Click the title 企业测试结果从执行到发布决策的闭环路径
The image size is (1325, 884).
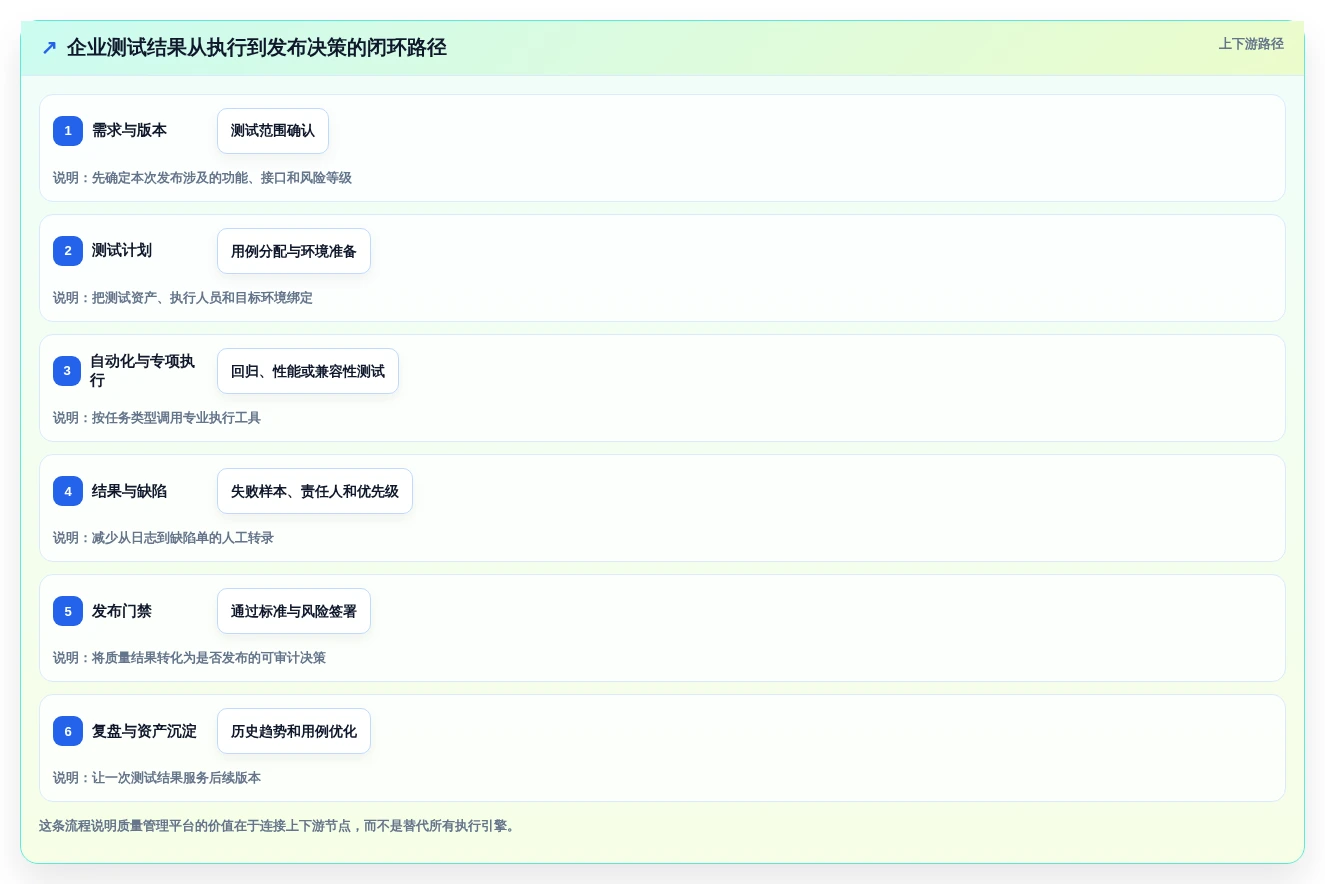[x=257, y=48]
